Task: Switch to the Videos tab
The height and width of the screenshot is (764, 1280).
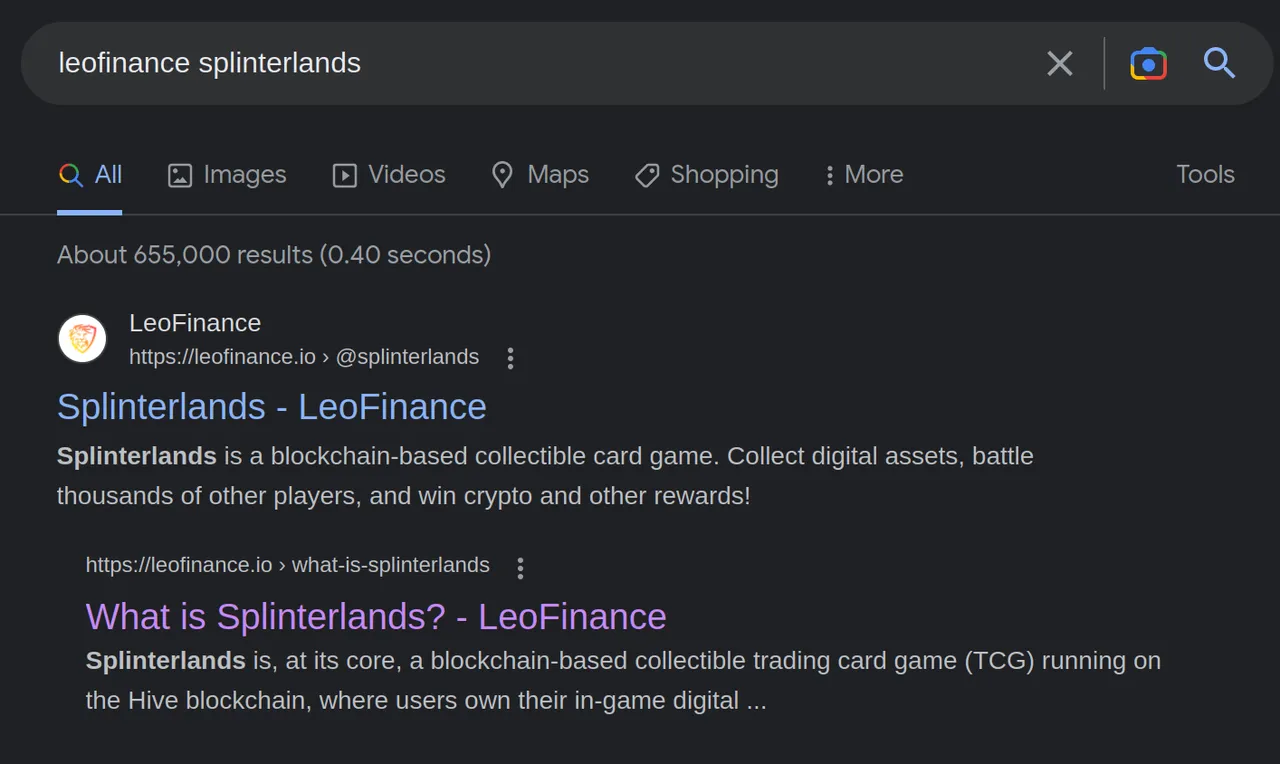Action: [x=389, y=175]
